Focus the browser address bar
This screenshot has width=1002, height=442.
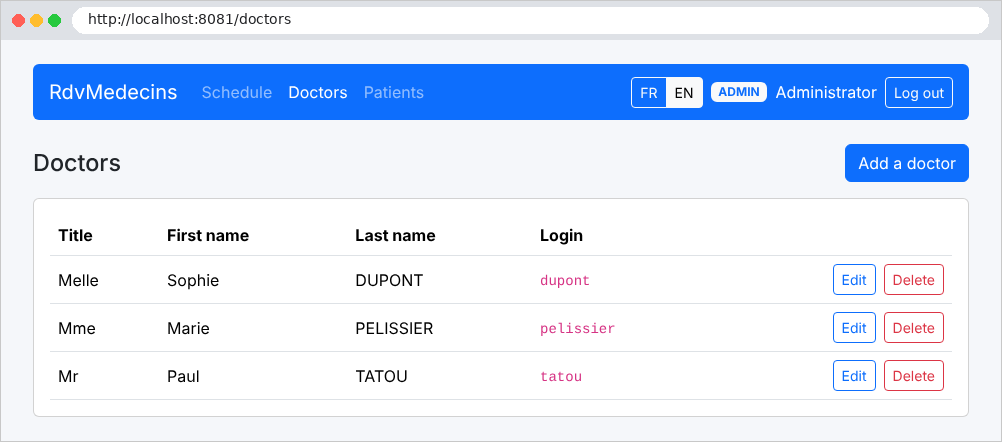tap(530, 20)
